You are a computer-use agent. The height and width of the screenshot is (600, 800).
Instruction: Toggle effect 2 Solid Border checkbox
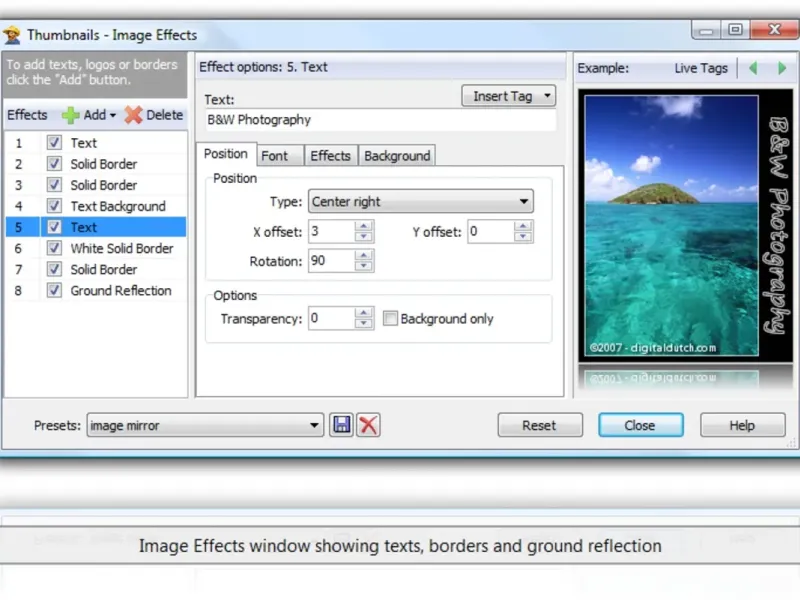click(54, 164)
